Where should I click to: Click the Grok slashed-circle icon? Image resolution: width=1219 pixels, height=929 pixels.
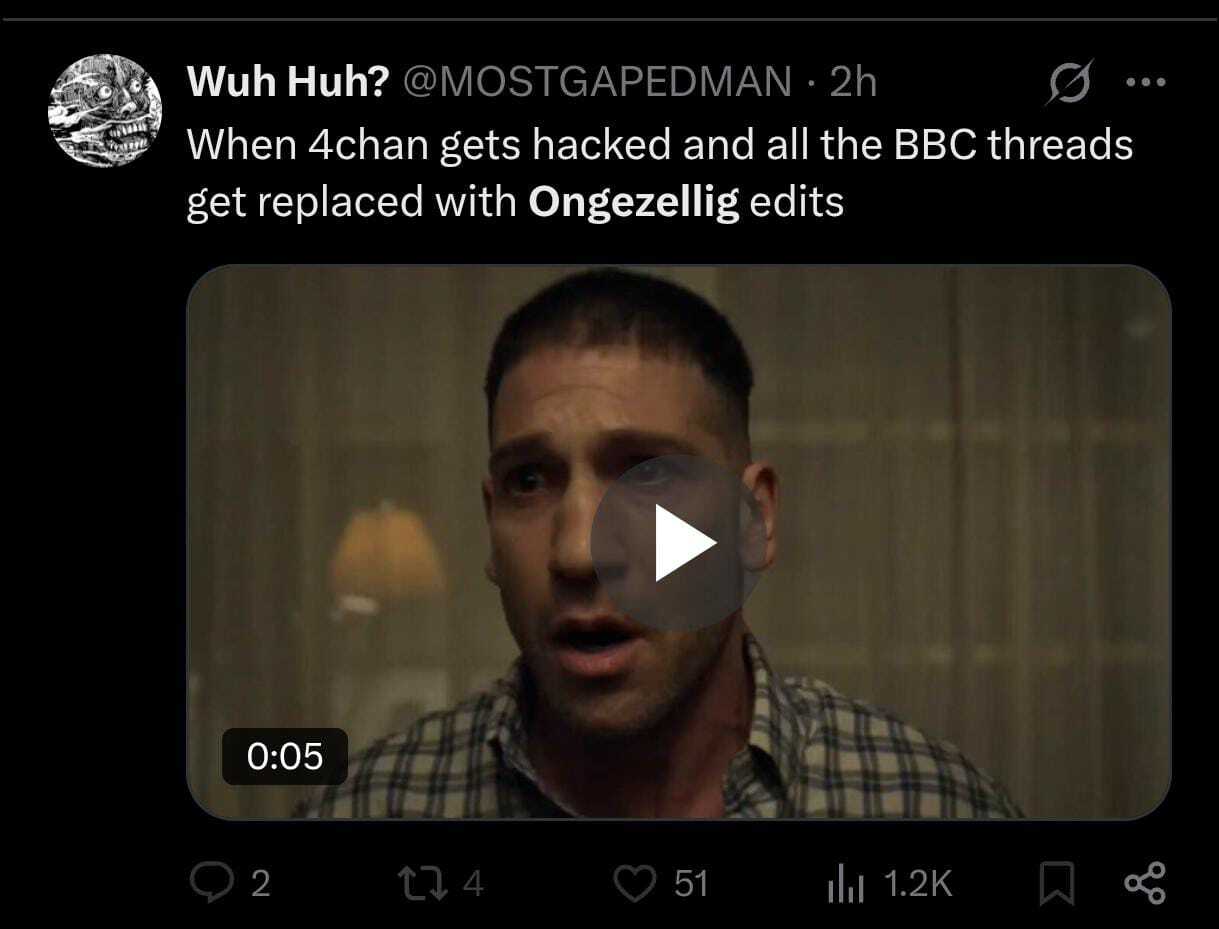click(x=1068, y=83)
